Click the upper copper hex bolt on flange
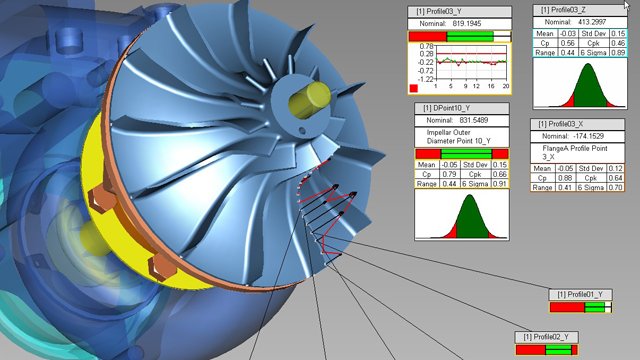This screenshot has height=360, width=640. [x=102, y=196]
